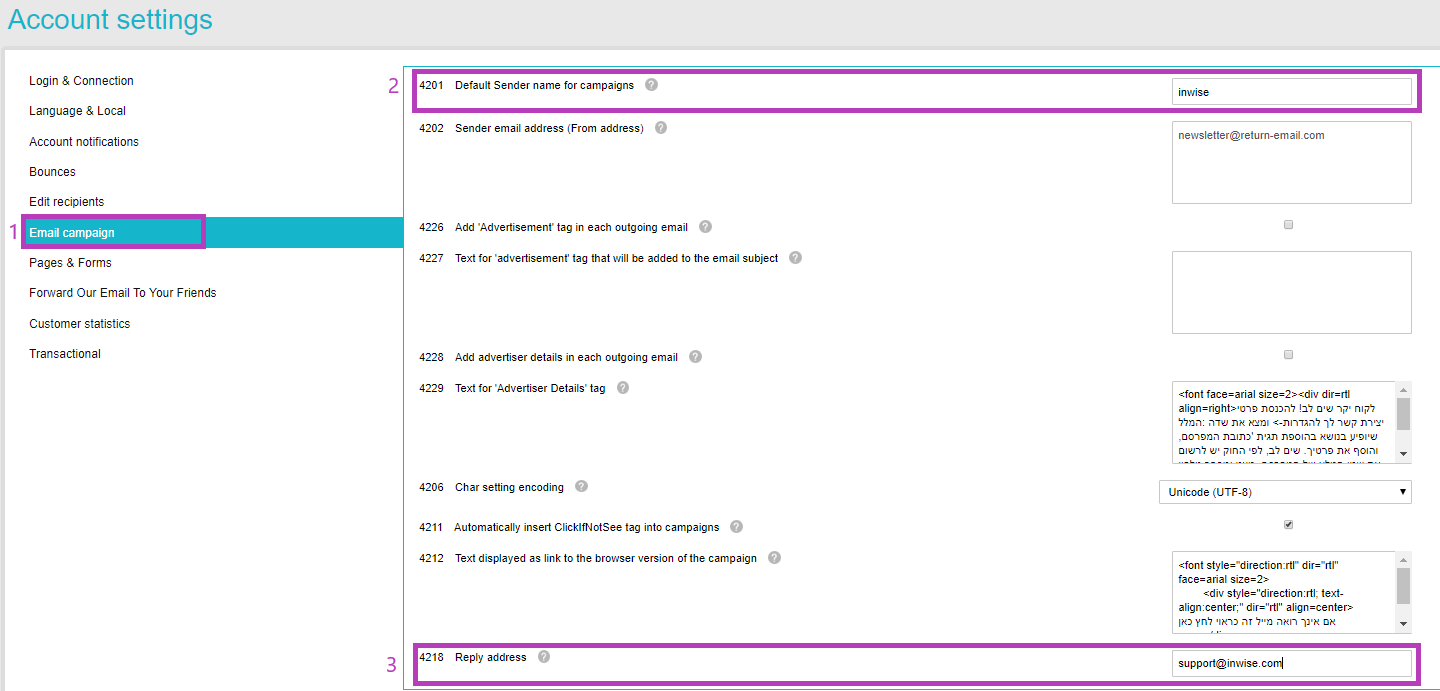The image size is (1440, 691).
Task: Open the Unicode (UTF-8) encoding dropdown
Action: click(1400, 491)
